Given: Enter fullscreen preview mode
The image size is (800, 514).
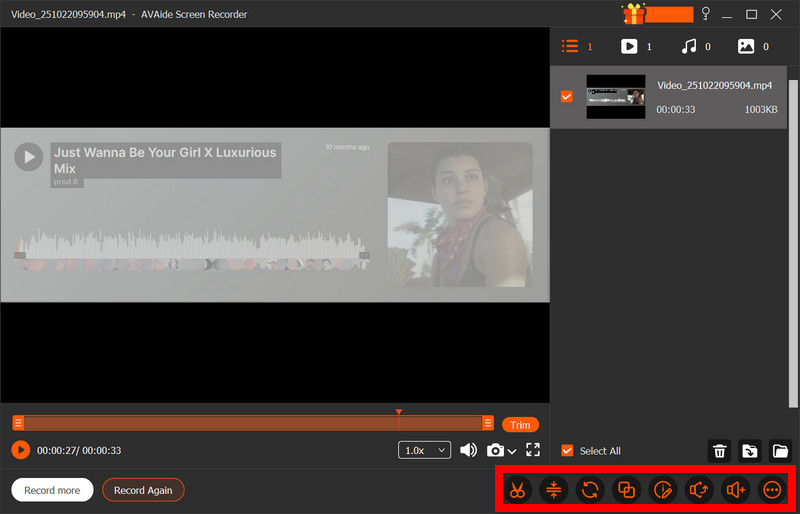Looking at the screenshot, I should click(533, 450).
